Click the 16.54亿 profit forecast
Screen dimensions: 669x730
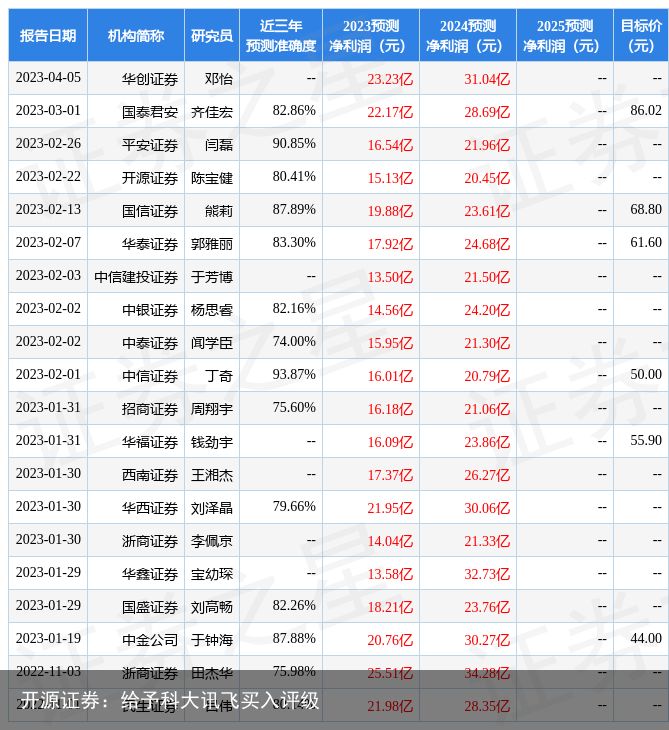(x=390, y=145)
